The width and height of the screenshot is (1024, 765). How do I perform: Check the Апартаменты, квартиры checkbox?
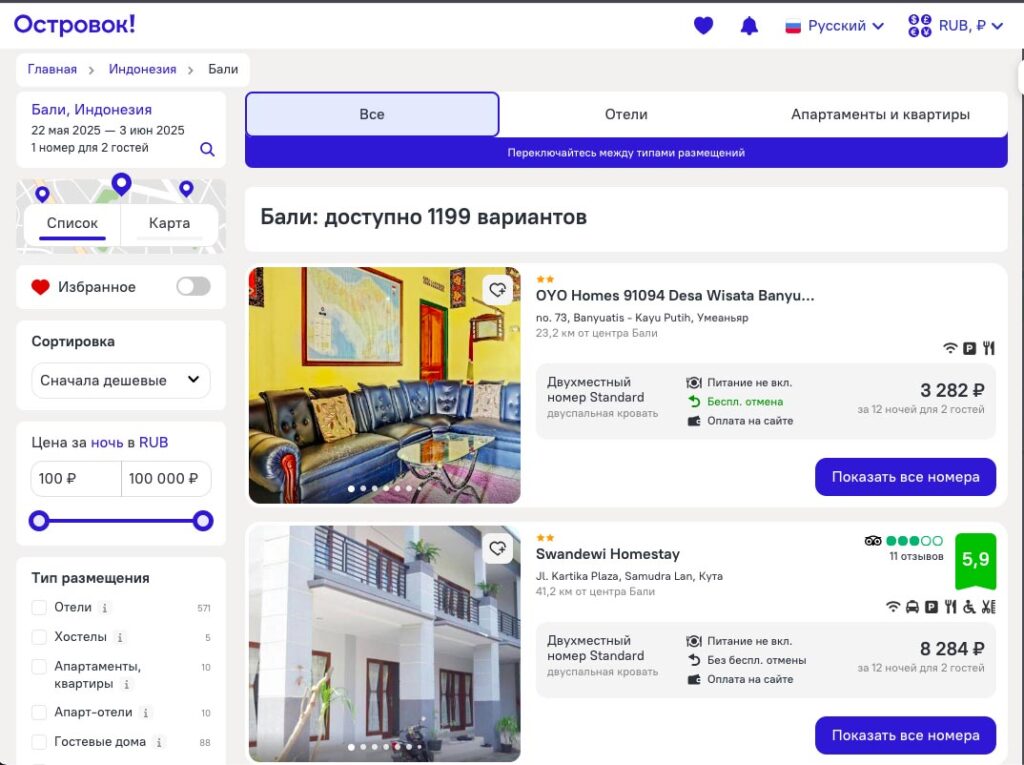point(39,666)
